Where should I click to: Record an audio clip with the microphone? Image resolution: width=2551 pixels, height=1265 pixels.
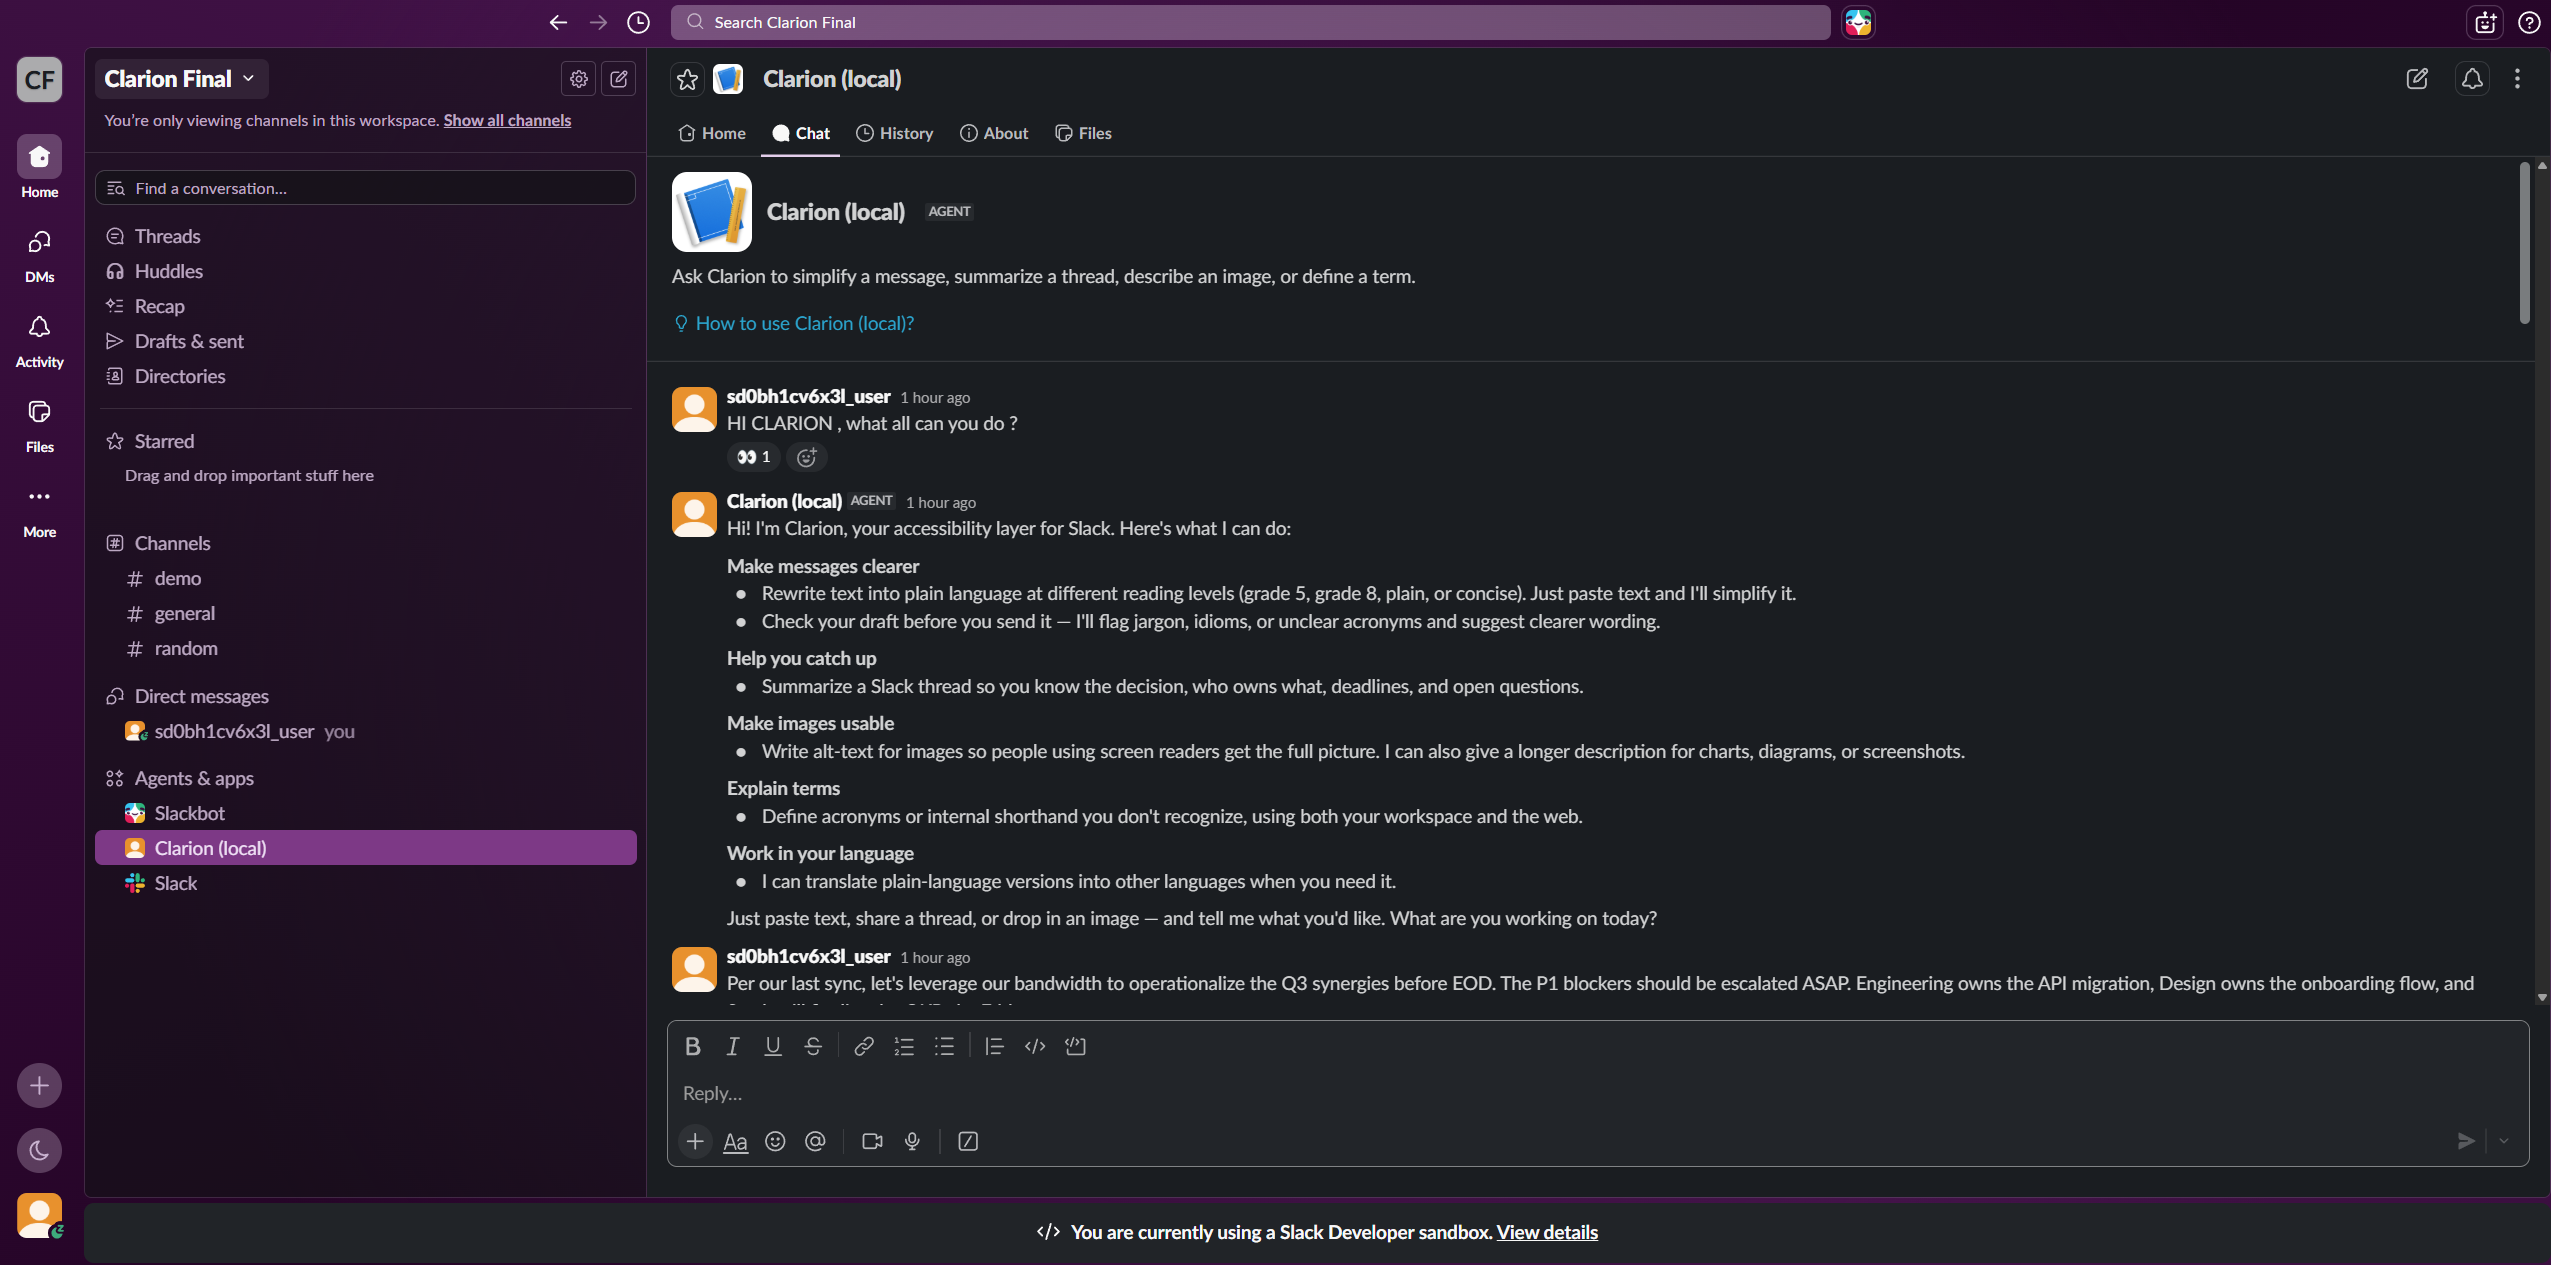(912, 1141)
